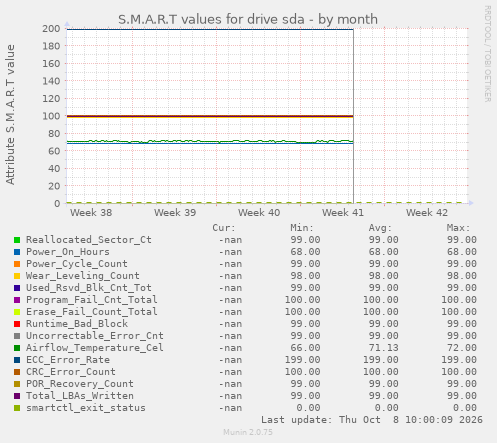Click the Min: column header
Screen dimensions: 497x443
click(x=302, y=228)
